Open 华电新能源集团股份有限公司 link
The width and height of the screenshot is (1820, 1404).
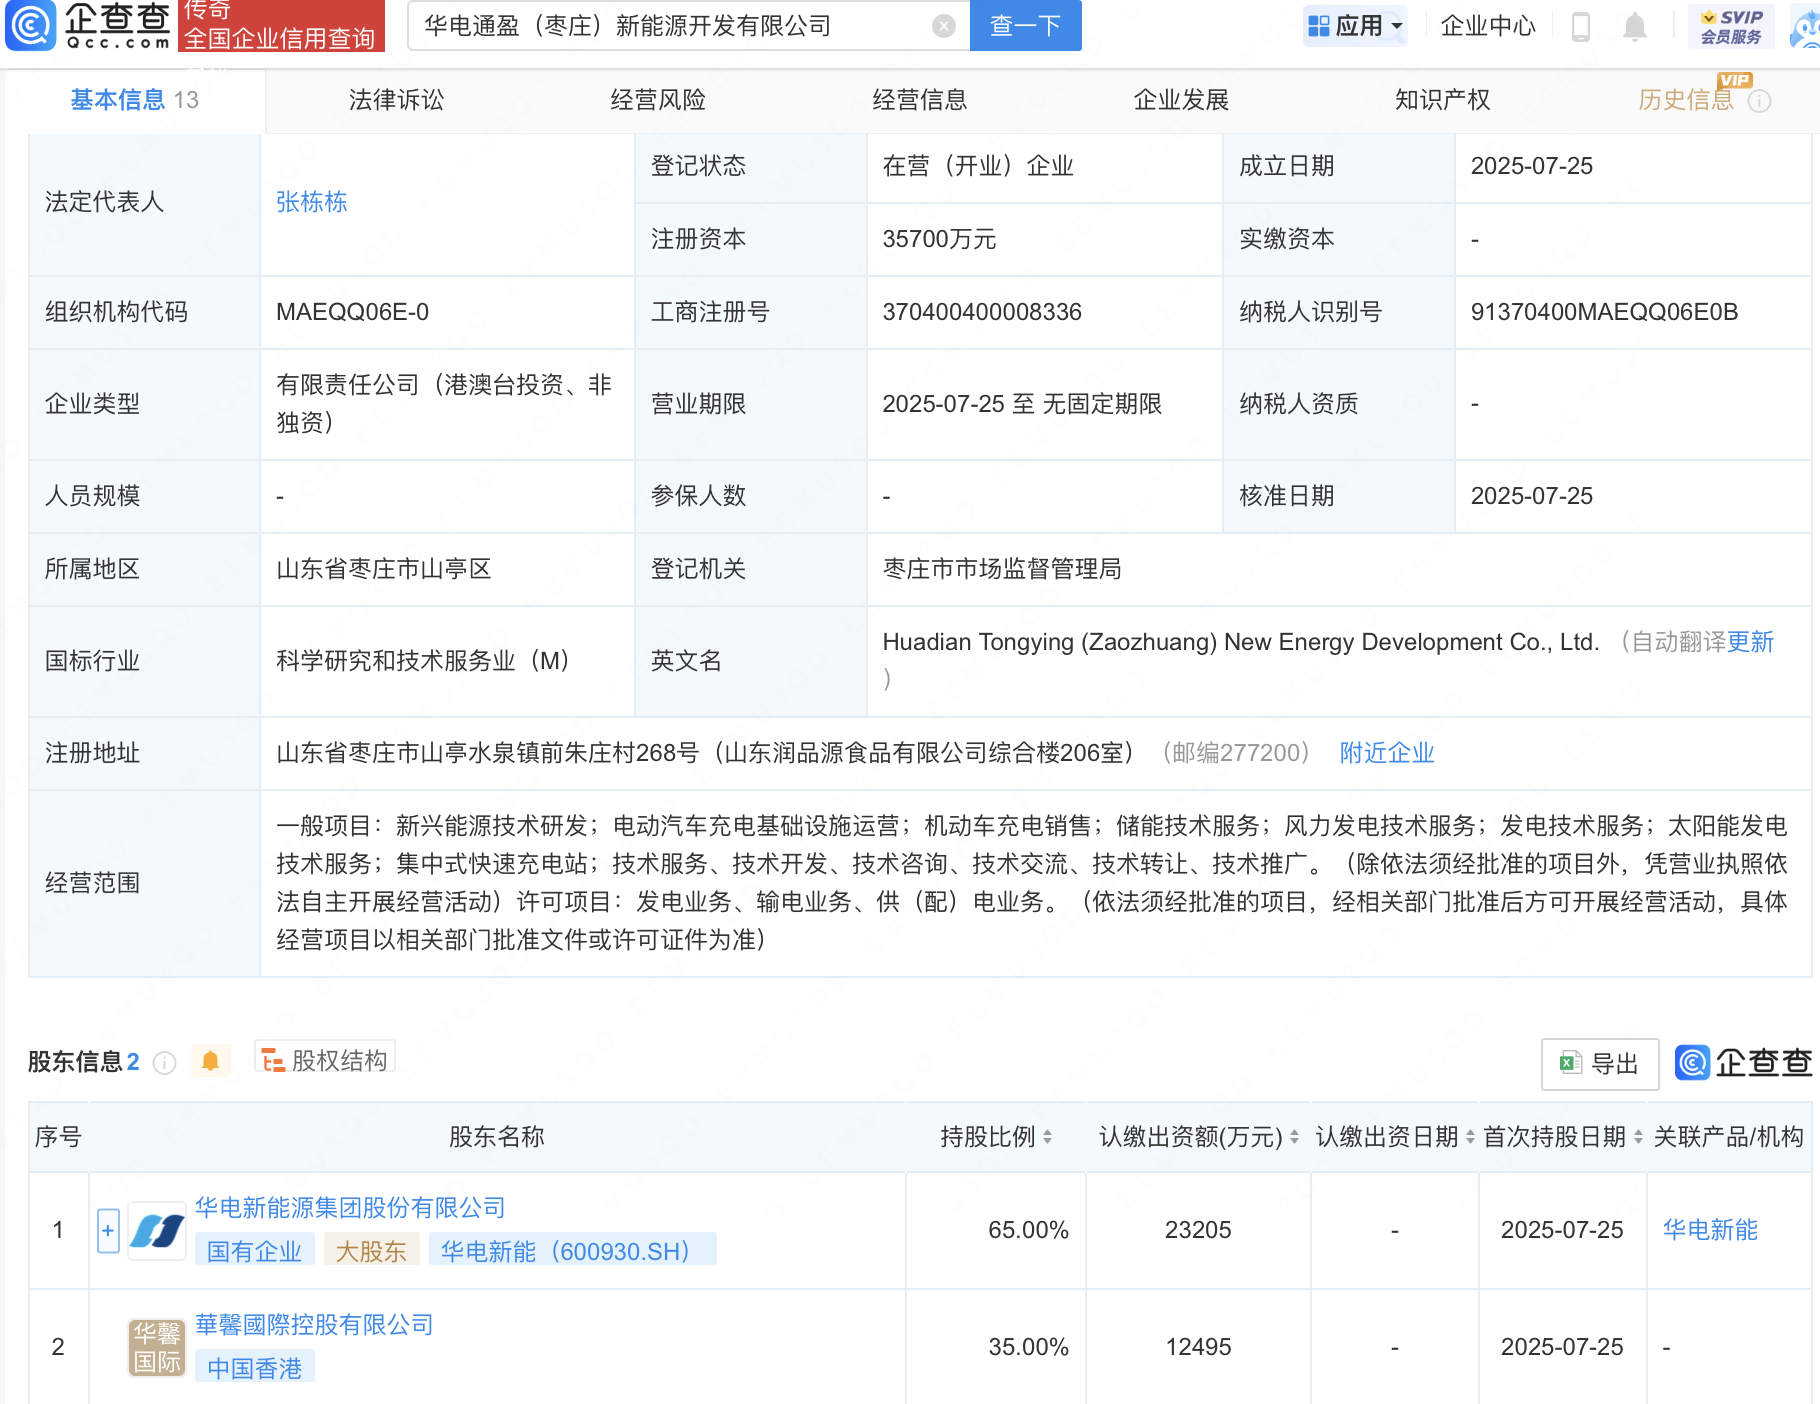pos(350,1208)
